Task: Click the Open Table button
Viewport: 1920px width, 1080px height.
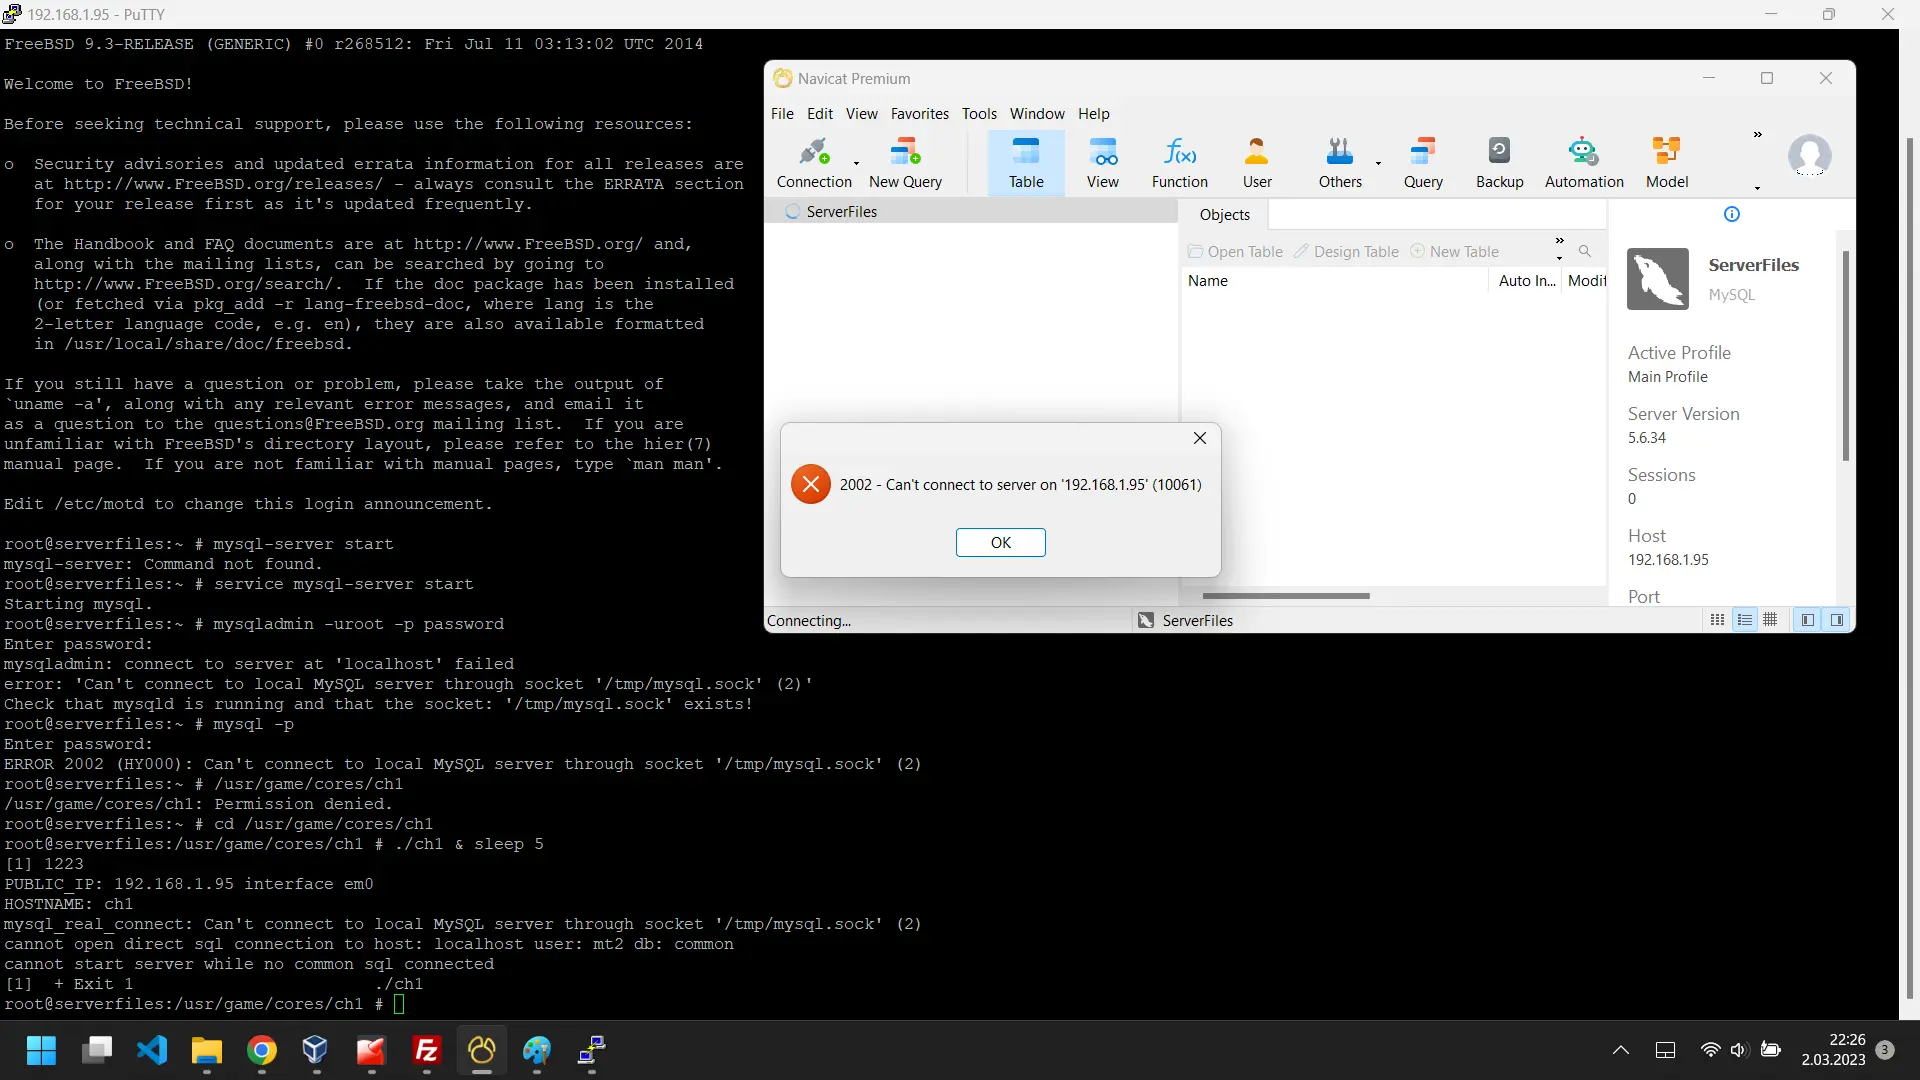Action: (1235, 251)
